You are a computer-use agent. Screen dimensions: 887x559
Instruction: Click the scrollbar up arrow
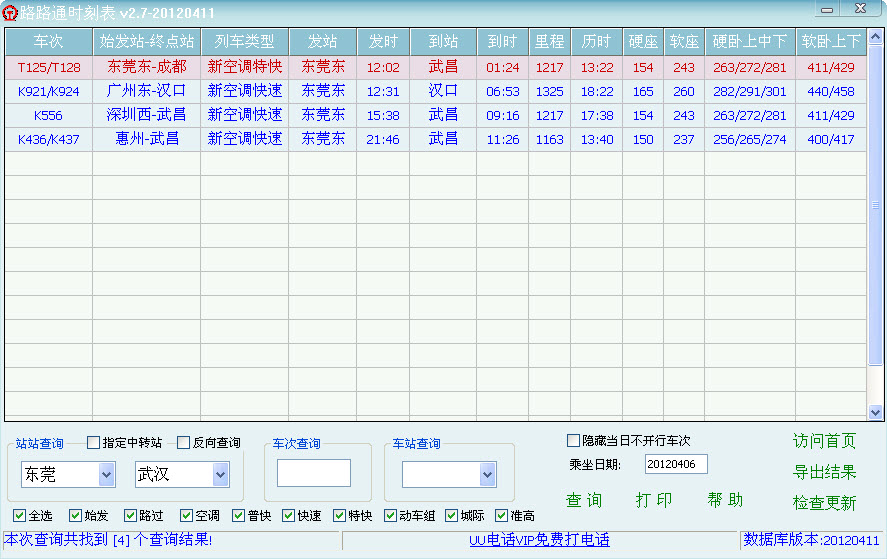pos(875,37)
